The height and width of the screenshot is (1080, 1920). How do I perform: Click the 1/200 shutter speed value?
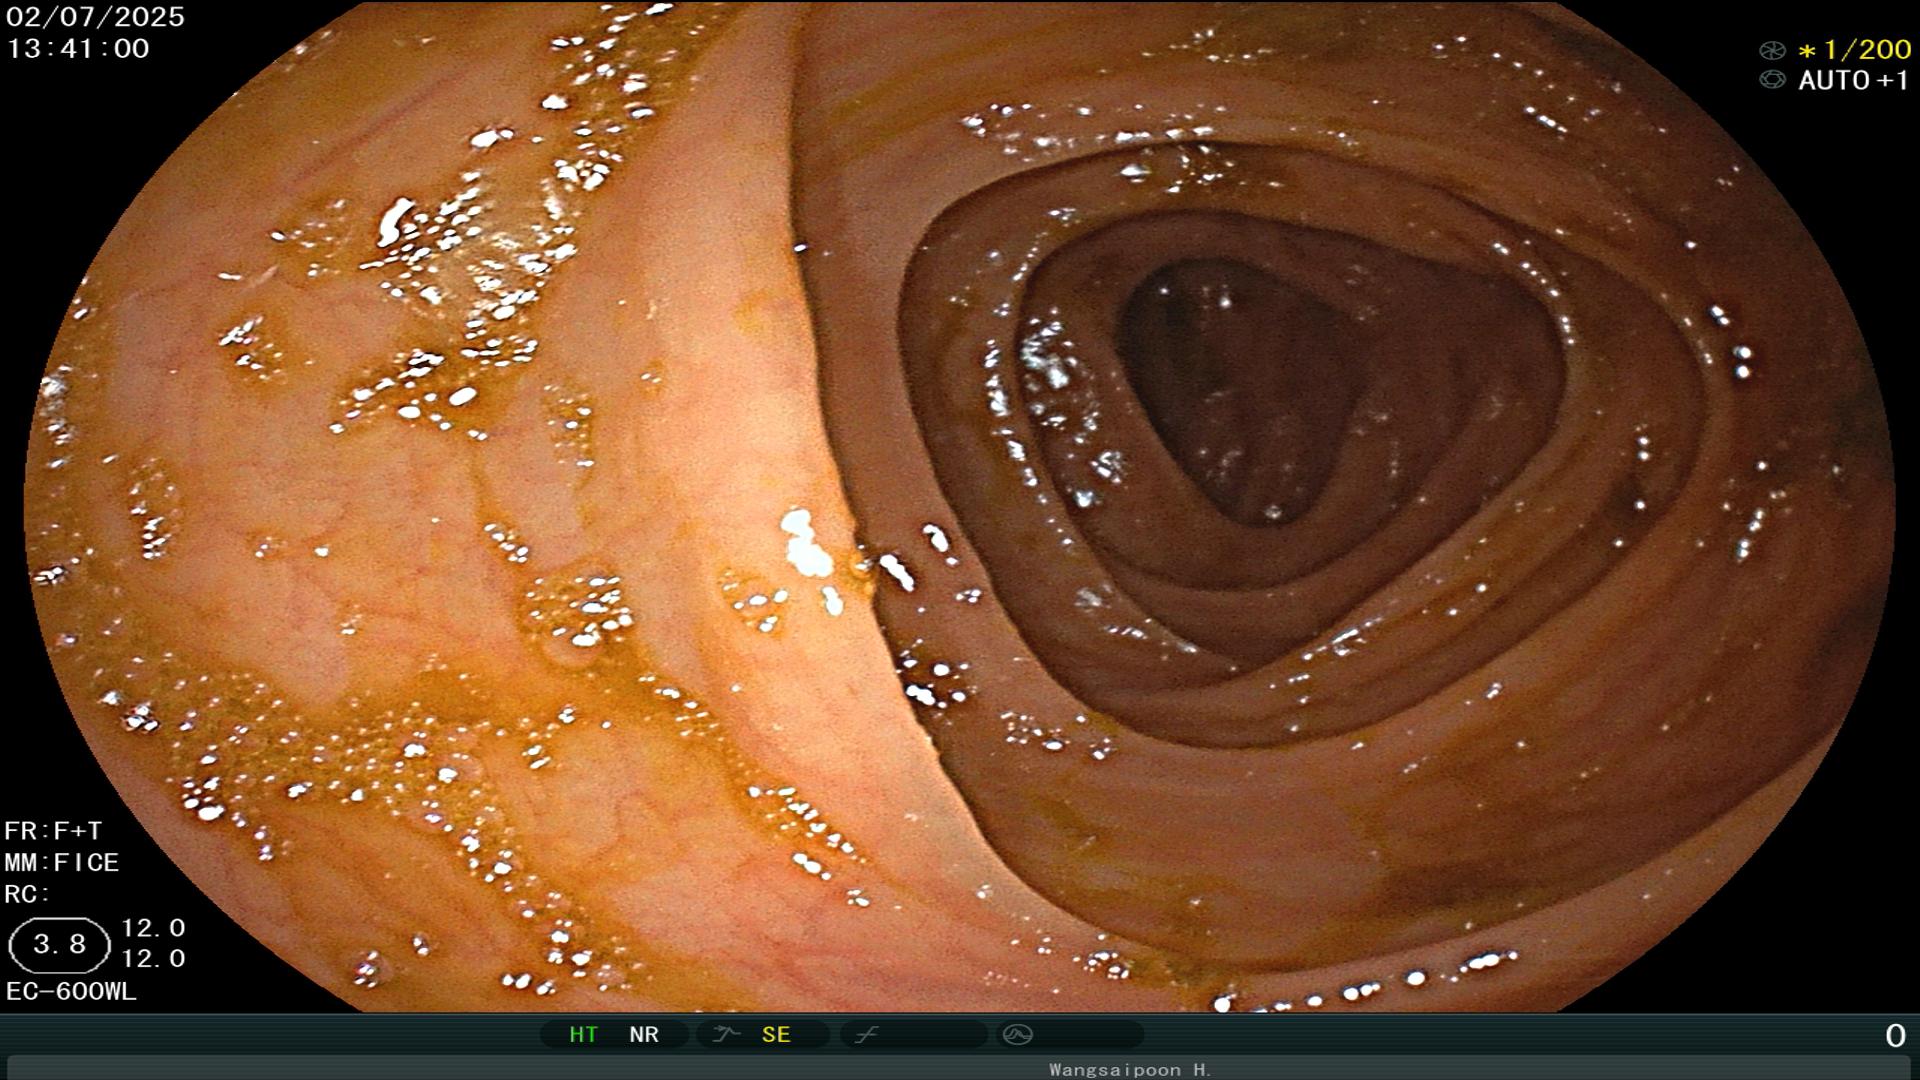1866,50
